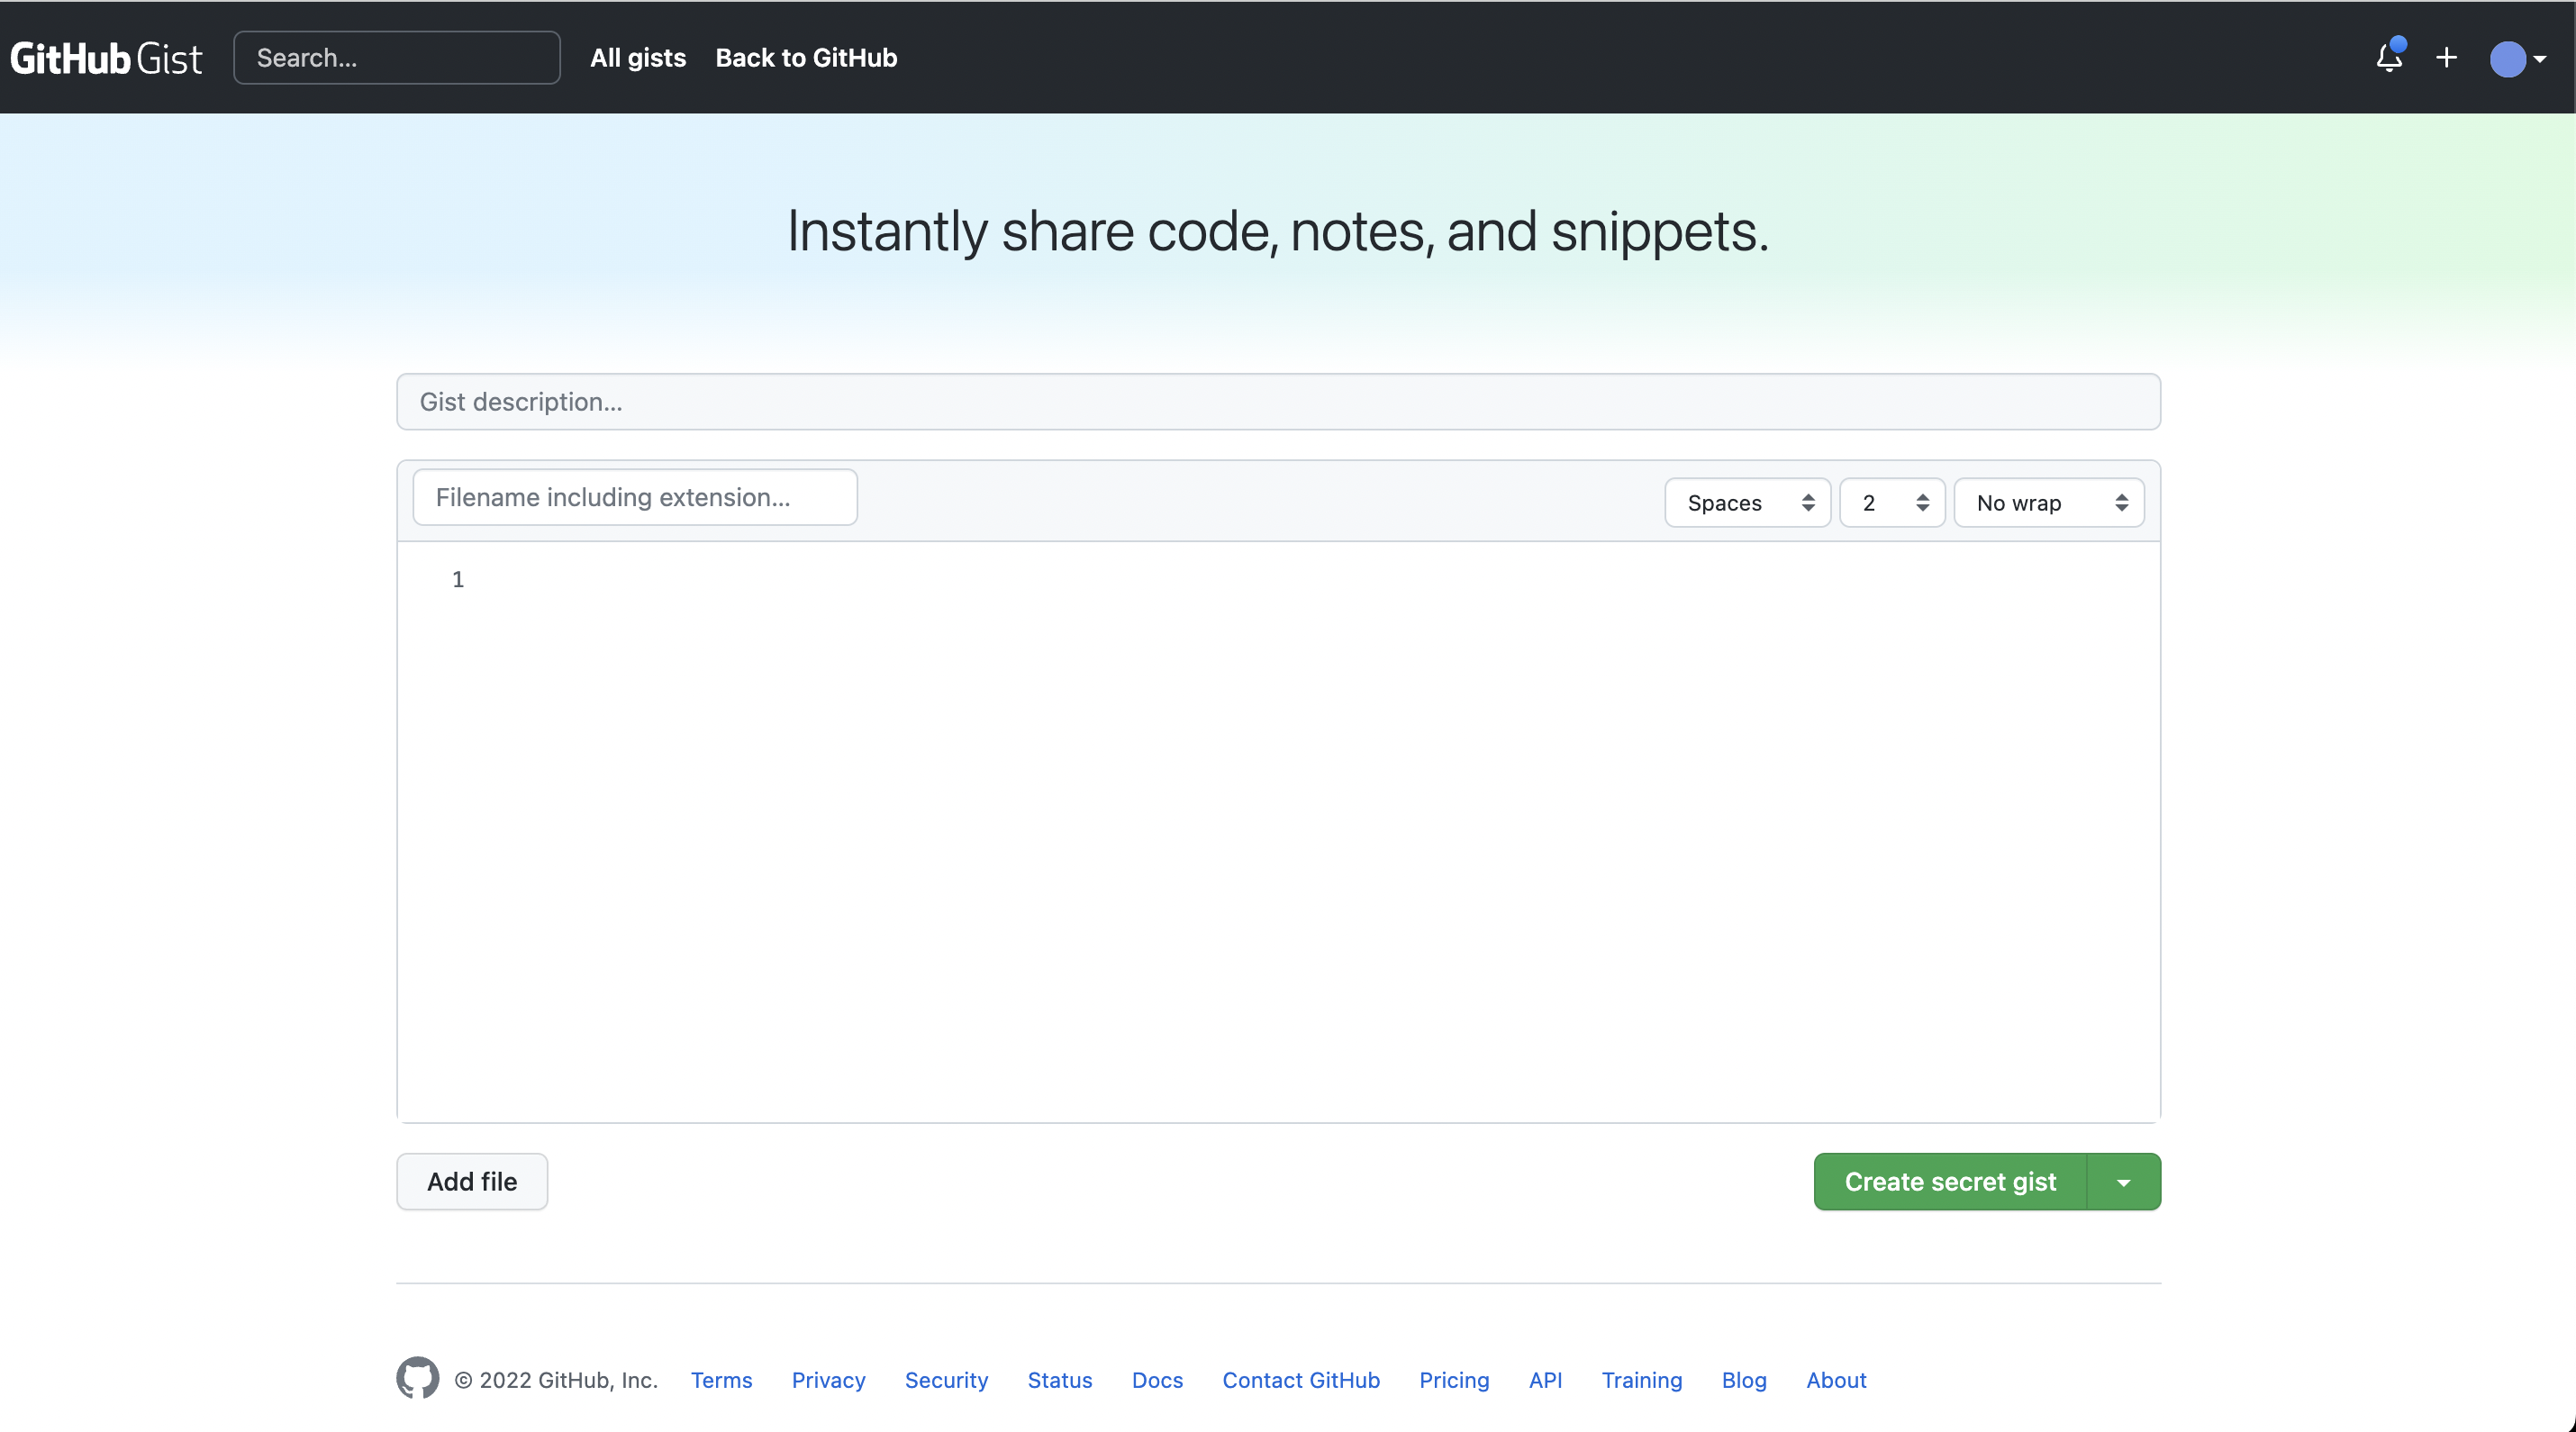This screenshot has width=2576, height=1432.
Task: Open the Security footer link
Action: (x=946, y=1380)
